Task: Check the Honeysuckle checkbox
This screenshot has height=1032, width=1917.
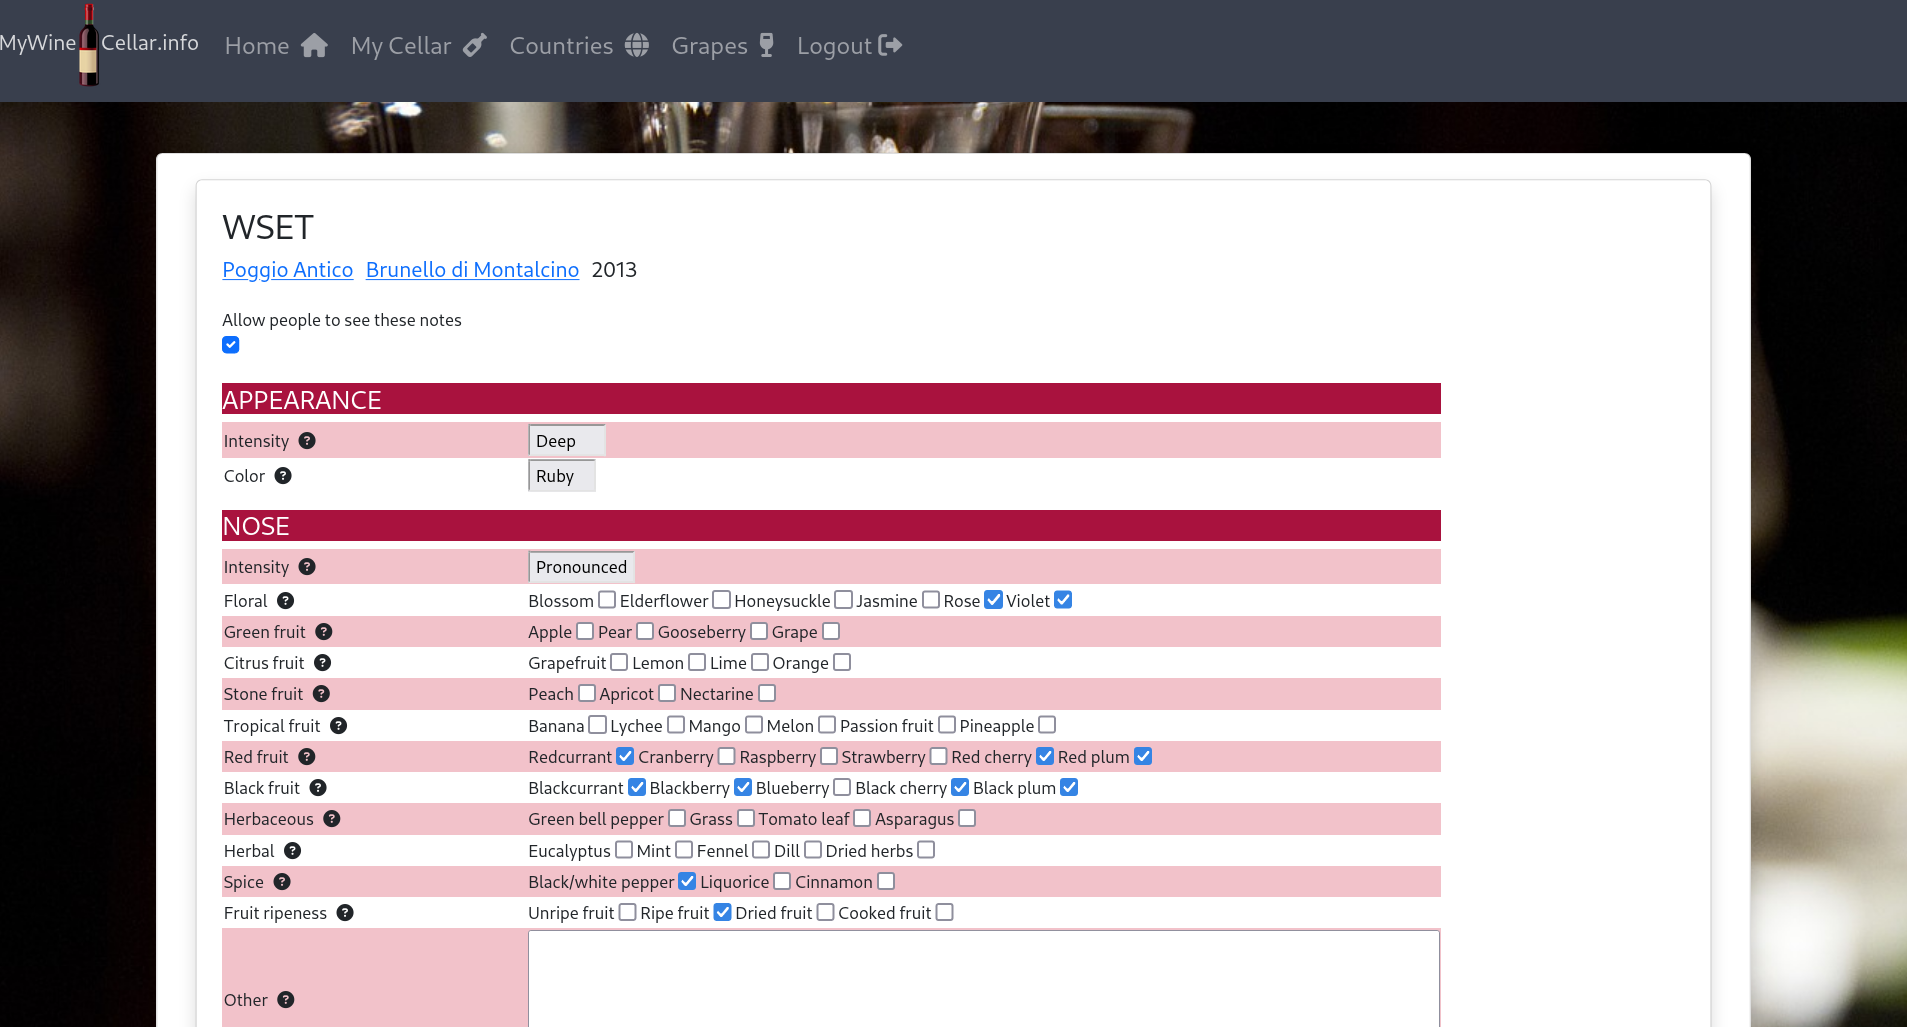Action: coord(843,601)
